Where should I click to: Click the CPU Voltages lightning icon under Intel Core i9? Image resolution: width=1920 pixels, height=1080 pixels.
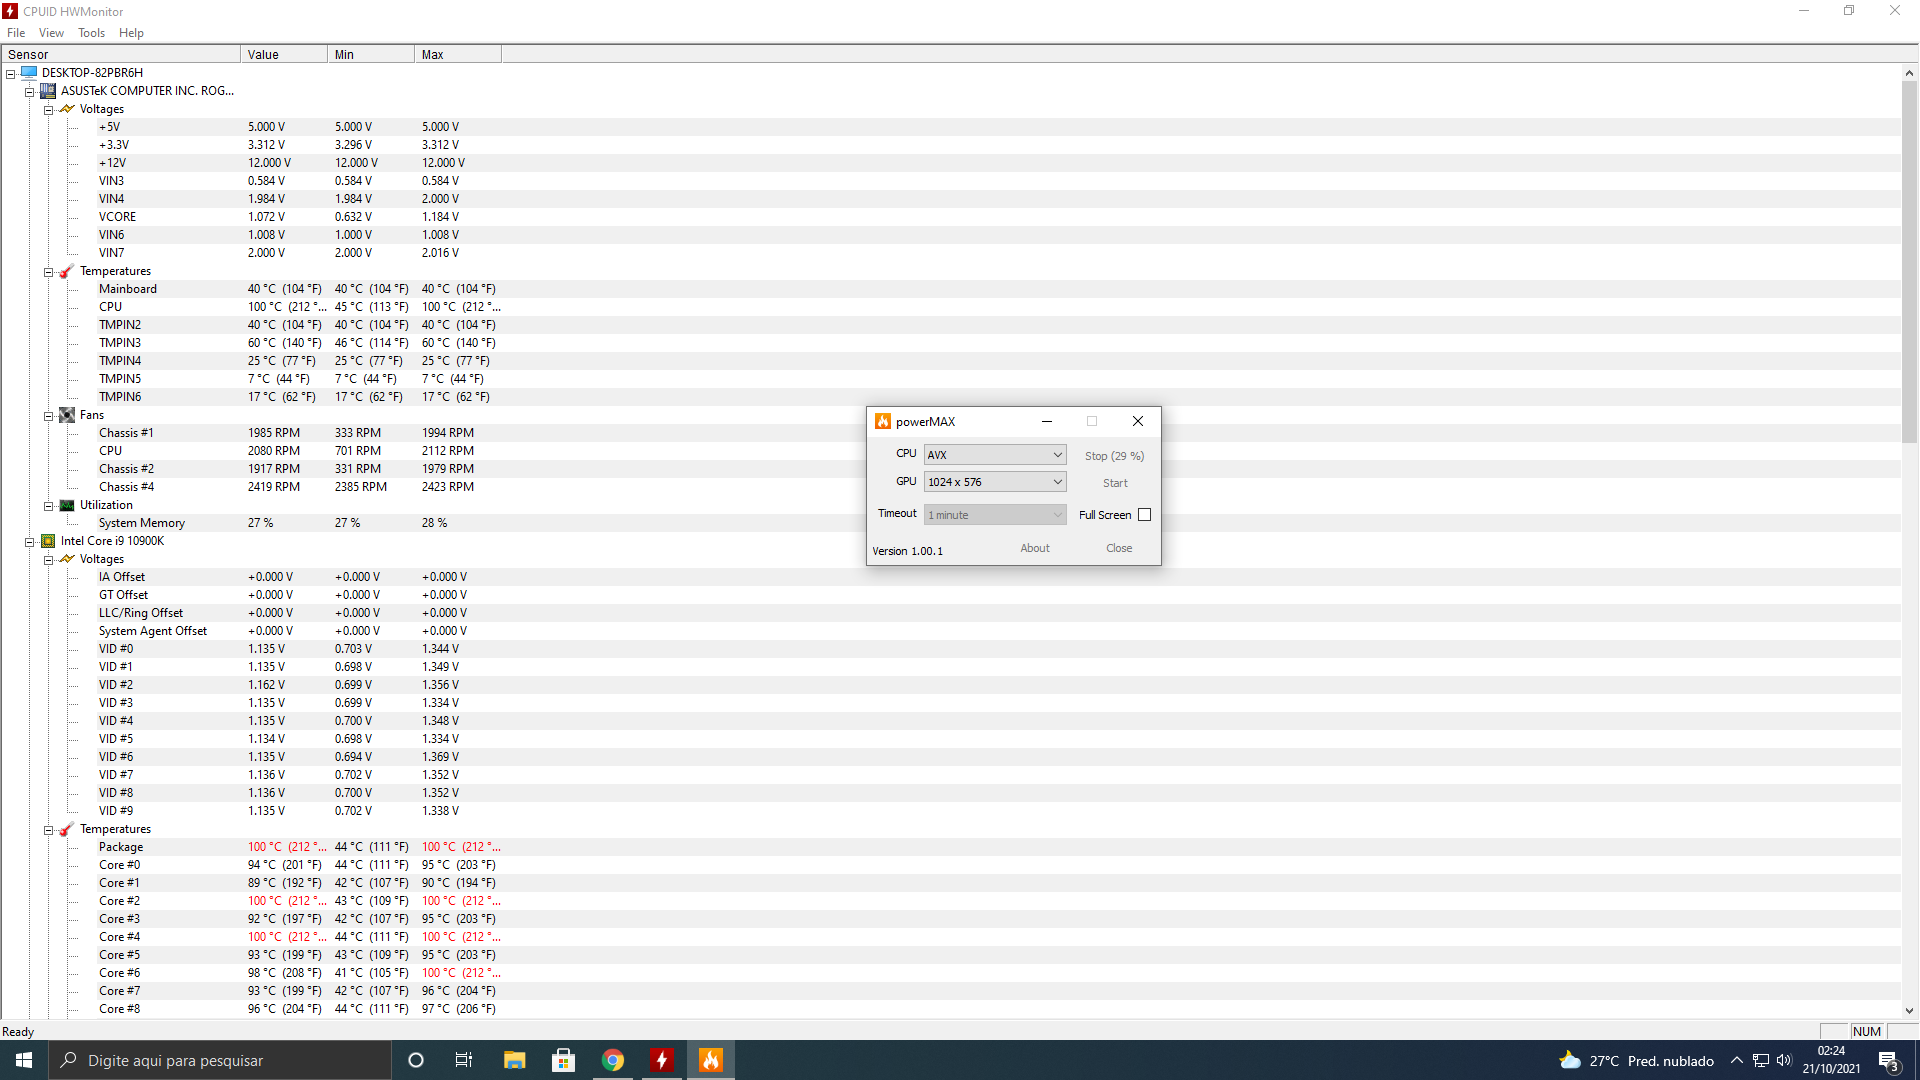tap(67, 559)
